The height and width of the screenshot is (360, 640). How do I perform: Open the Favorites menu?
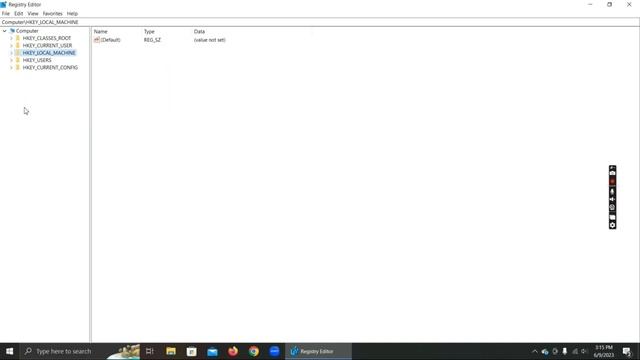[x=53, y=13]
